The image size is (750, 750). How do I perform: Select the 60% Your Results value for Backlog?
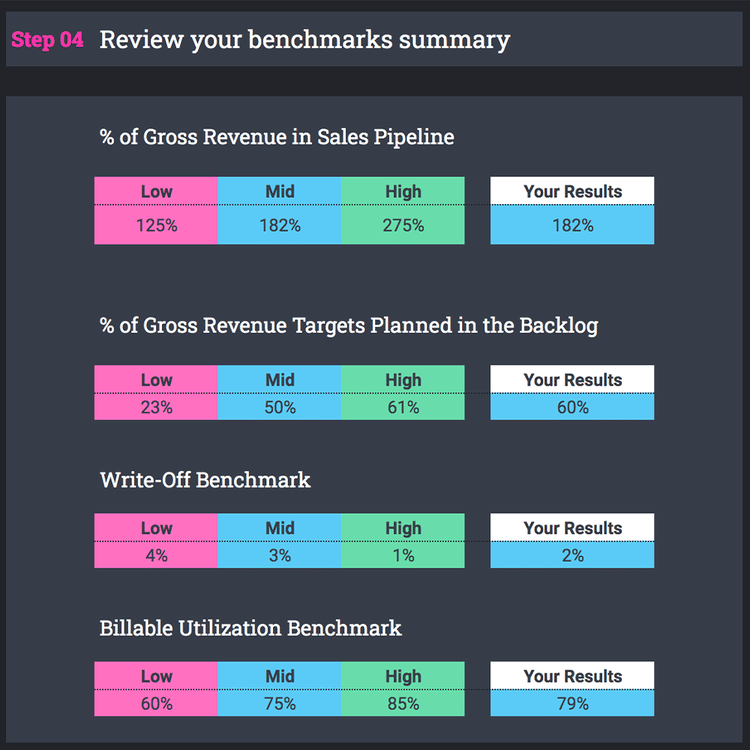572,407
